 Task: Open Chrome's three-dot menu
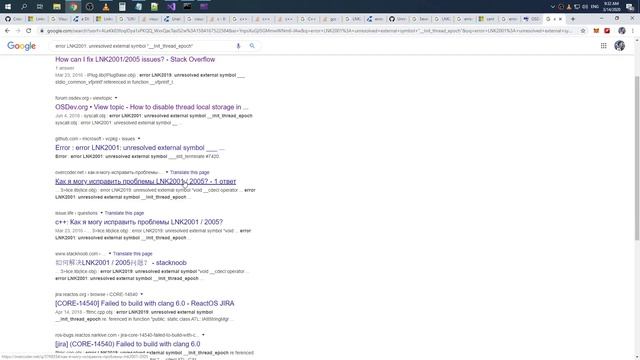click(x=633, y=31)
